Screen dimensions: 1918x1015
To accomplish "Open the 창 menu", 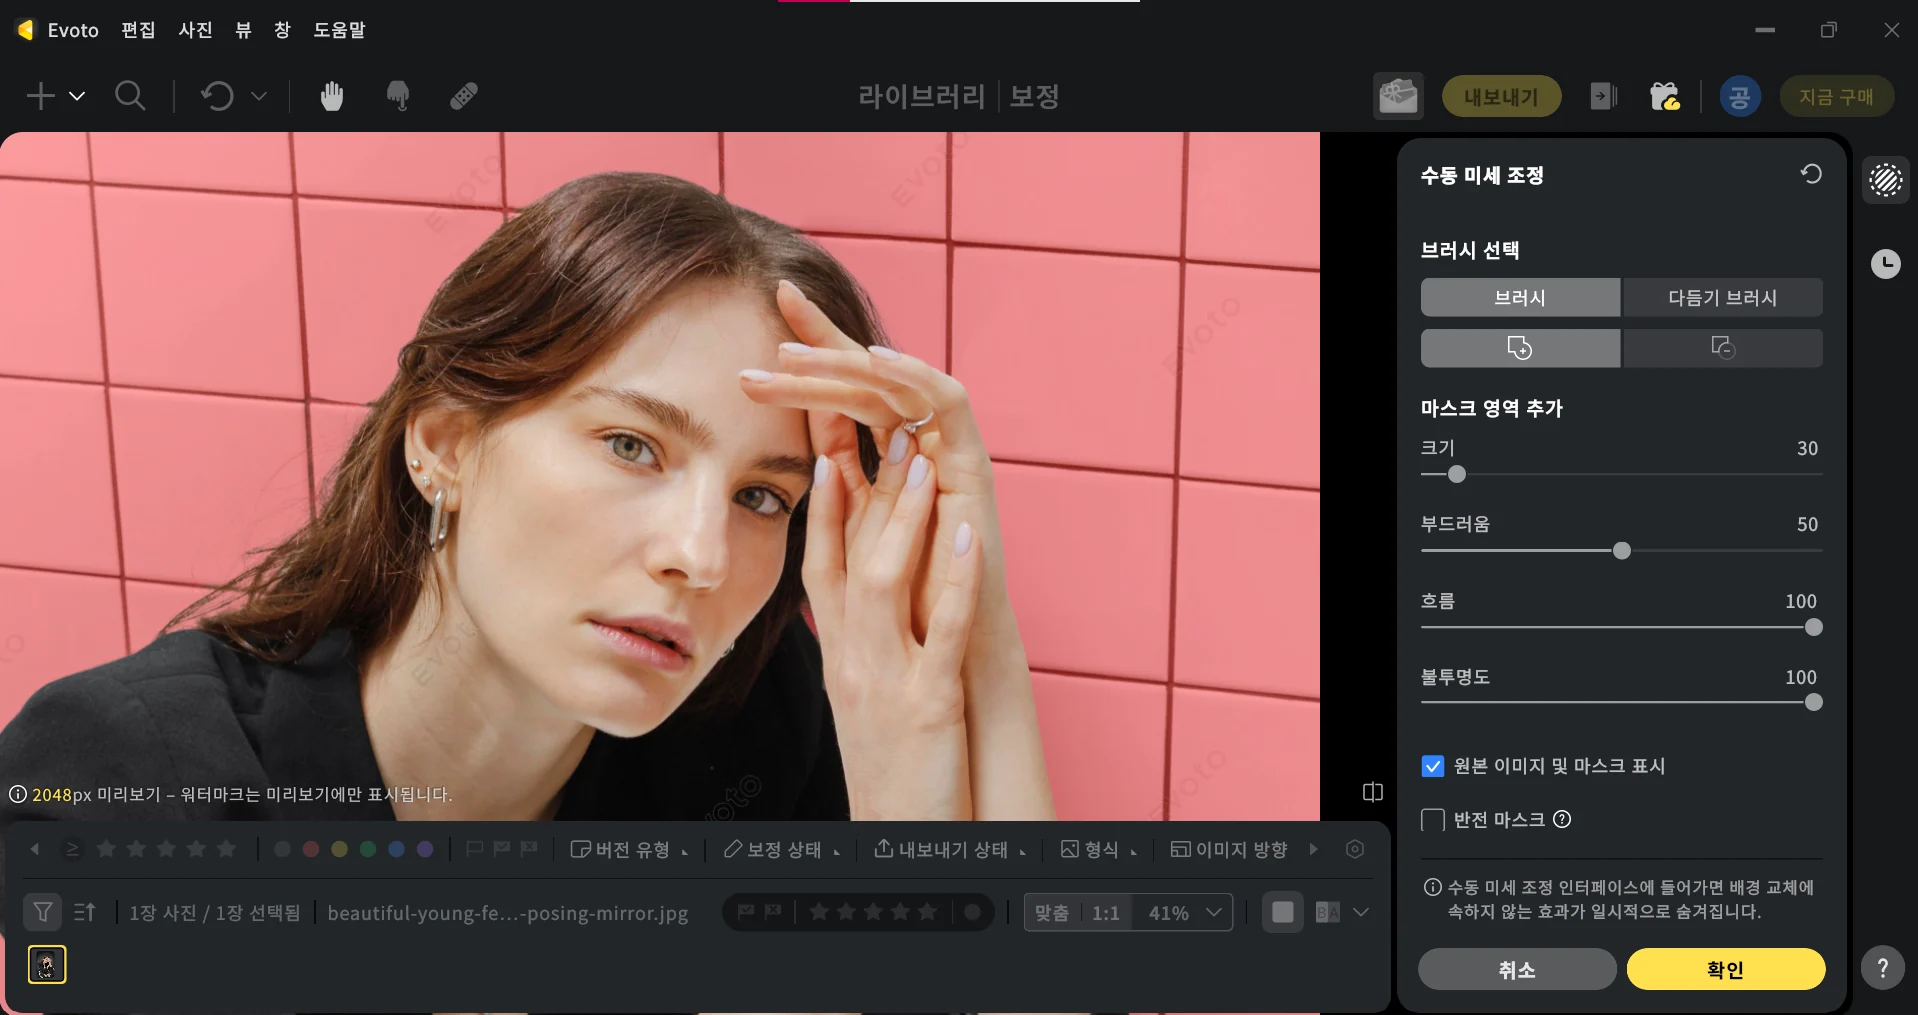I will 282,30.
